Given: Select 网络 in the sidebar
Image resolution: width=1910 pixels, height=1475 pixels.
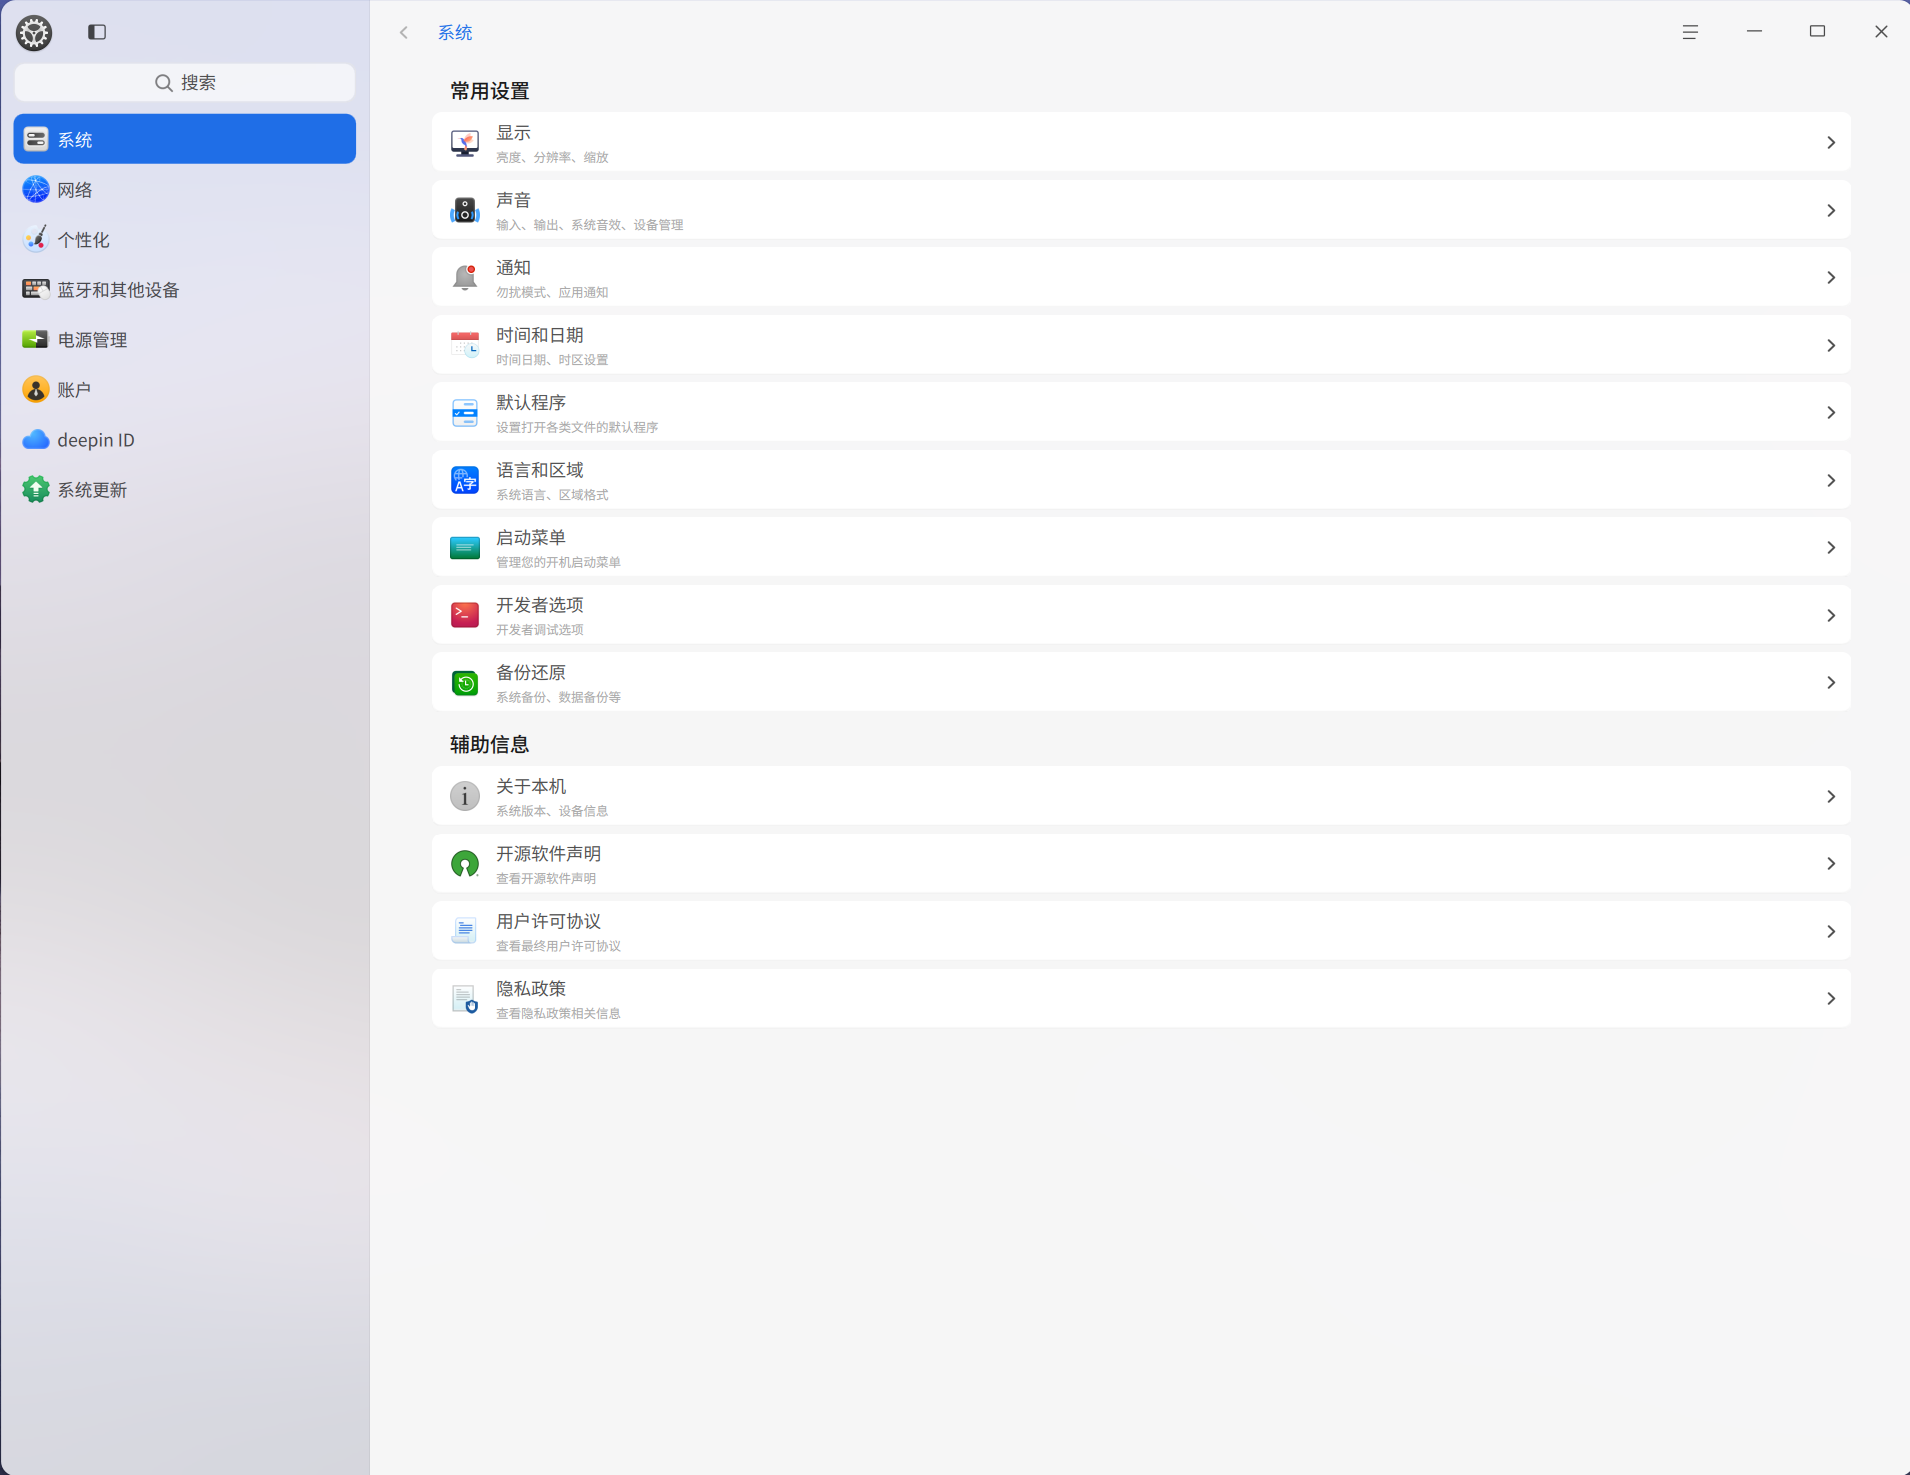Looking at the screenshot, I should tap(185, 189).
